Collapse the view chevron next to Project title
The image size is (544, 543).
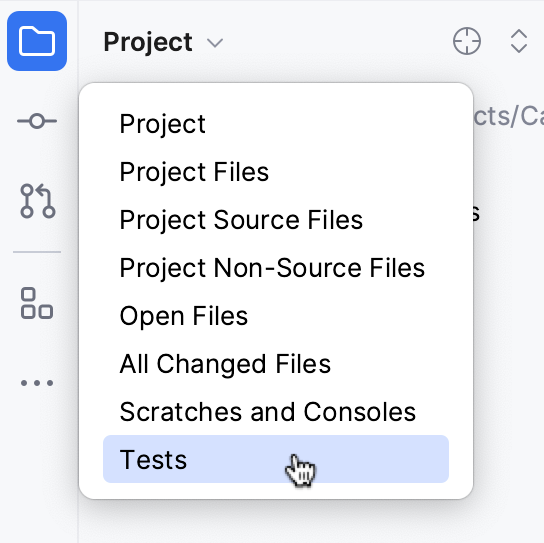click(215, 43)
